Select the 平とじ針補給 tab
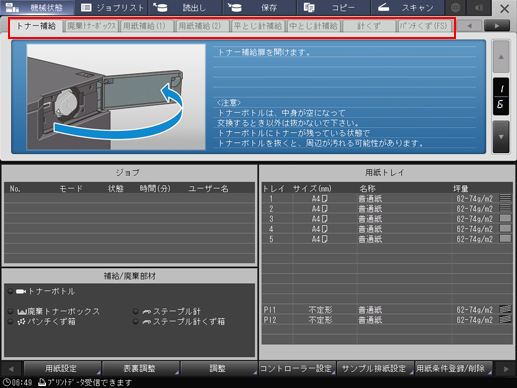Image resolution: width=517 pixels, height=388 pixels. (x=258, y=26)
